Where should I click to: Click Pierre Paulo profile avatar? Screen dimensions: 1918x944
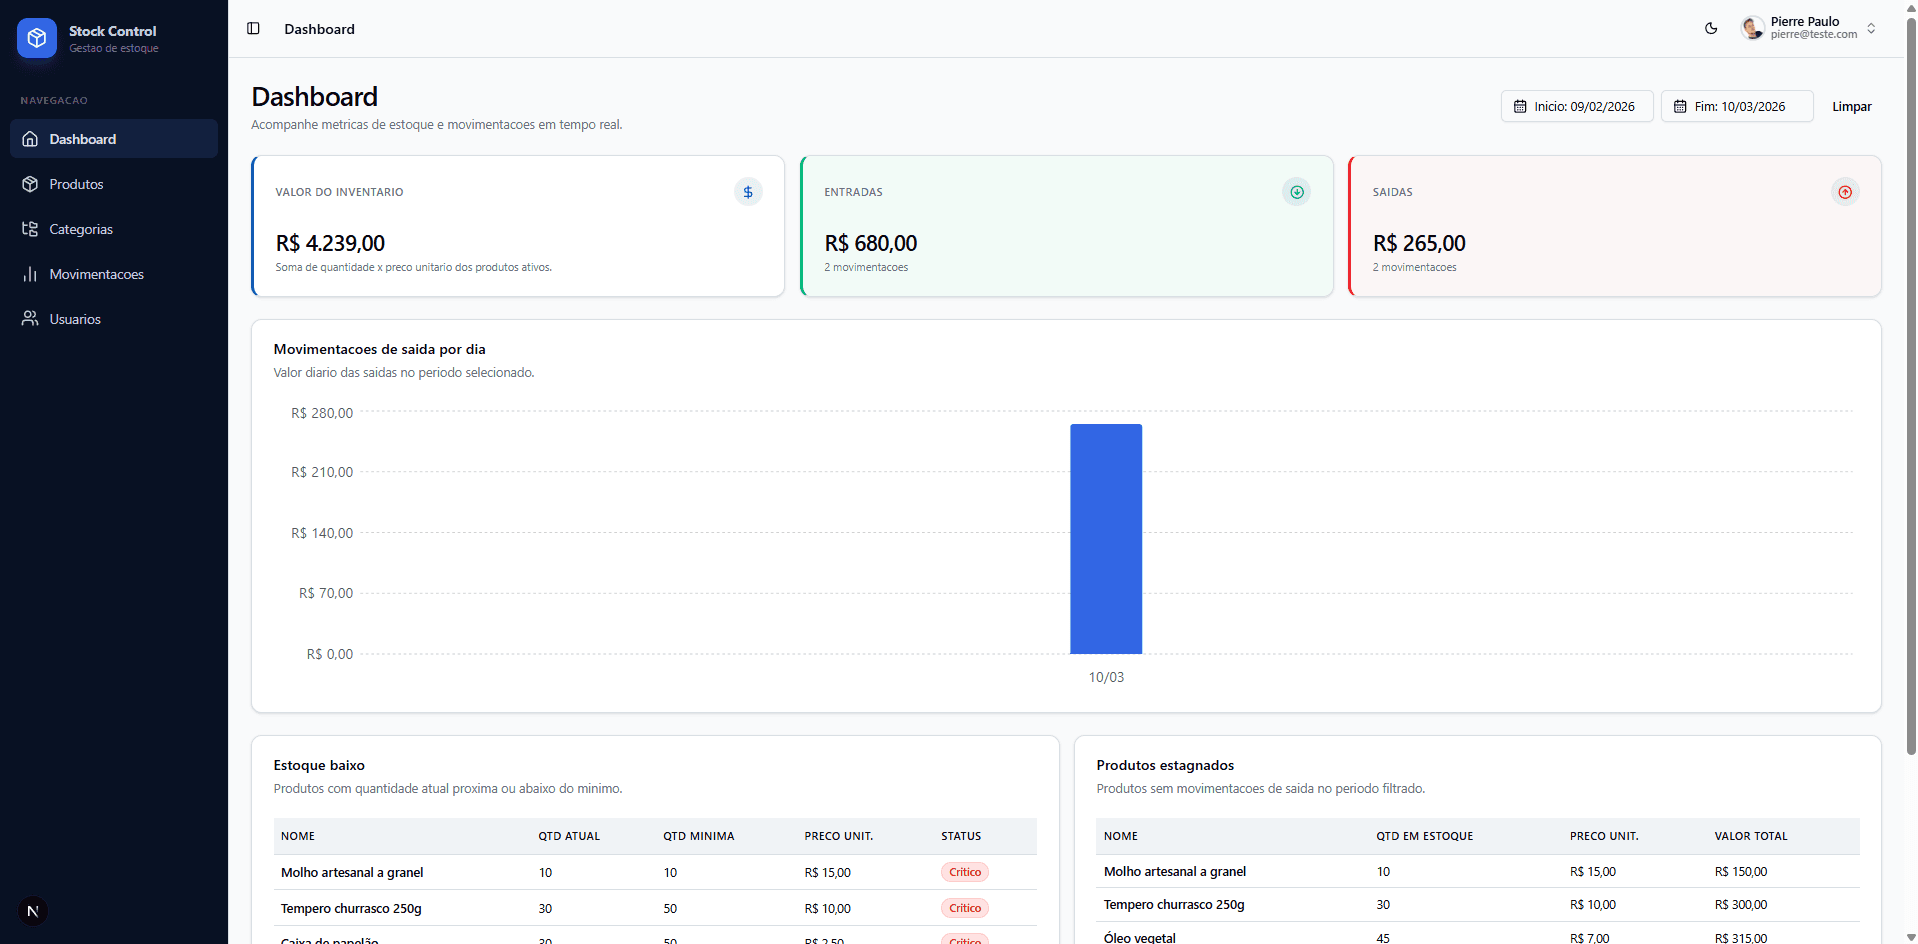point(1752,28)
